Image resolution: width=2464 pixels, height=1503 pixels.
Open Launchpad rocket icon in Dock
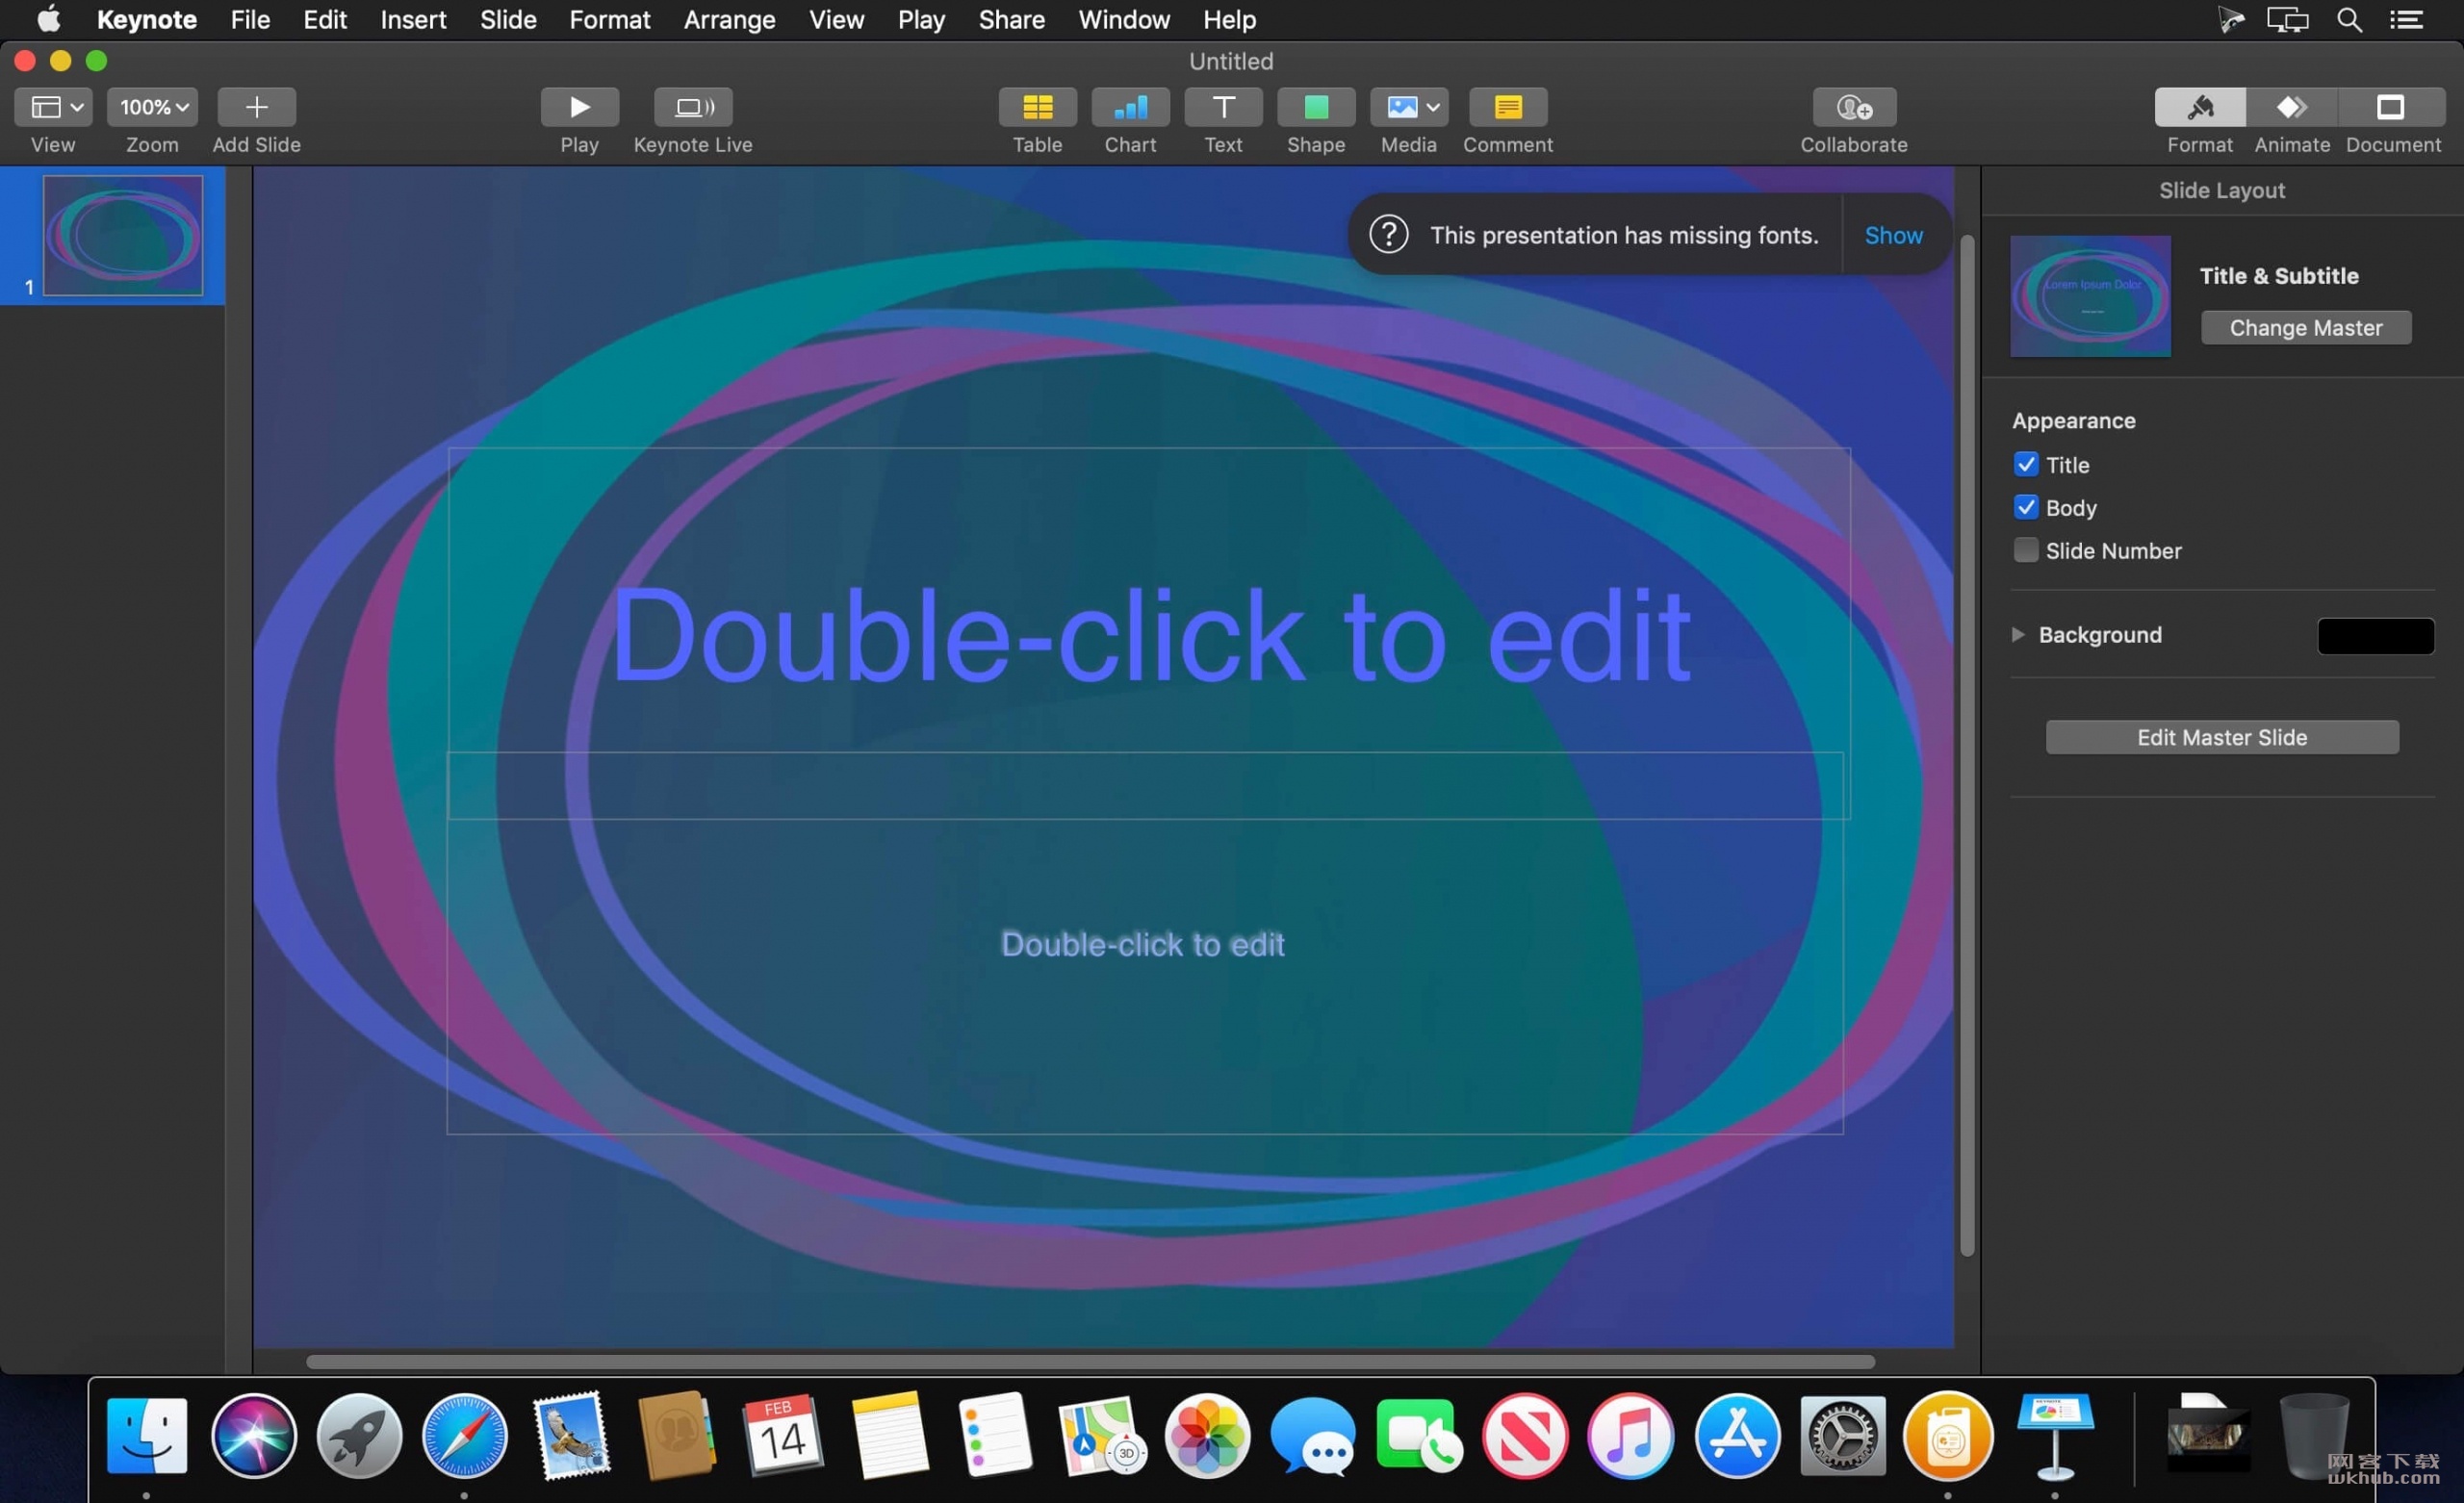[359, 1436]
